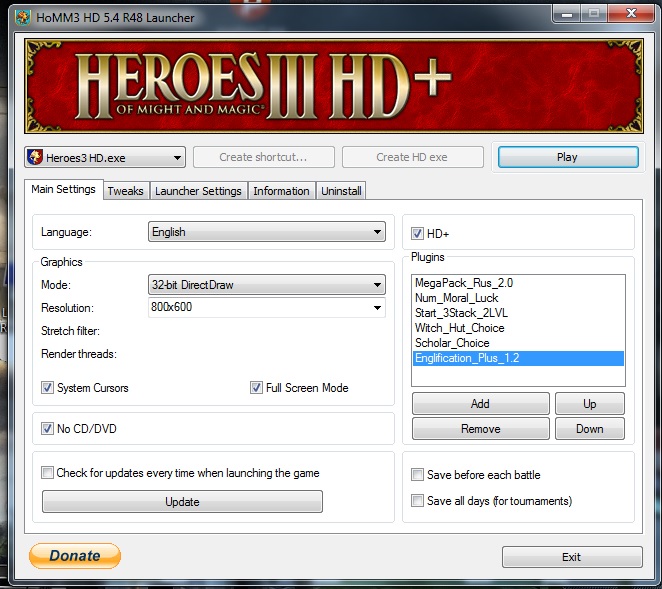Enable Save before each battle
Image resolution: width=662 pixels, height=589 pixels.
click(417, 475)
